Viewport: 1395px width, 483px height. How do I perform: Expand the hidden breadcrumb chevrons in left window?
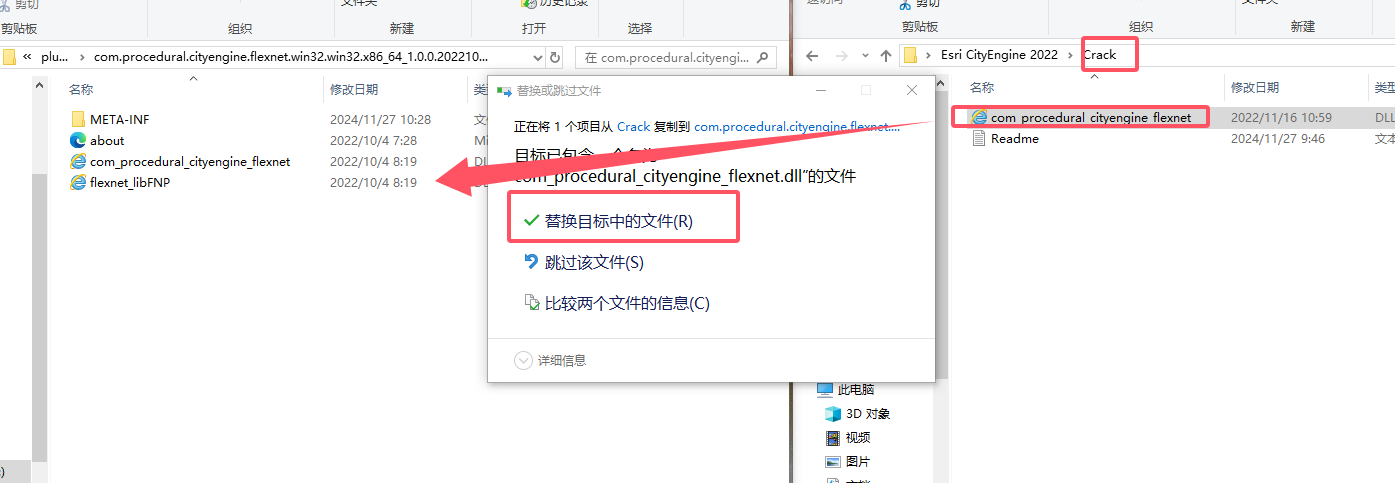(27, 57)
